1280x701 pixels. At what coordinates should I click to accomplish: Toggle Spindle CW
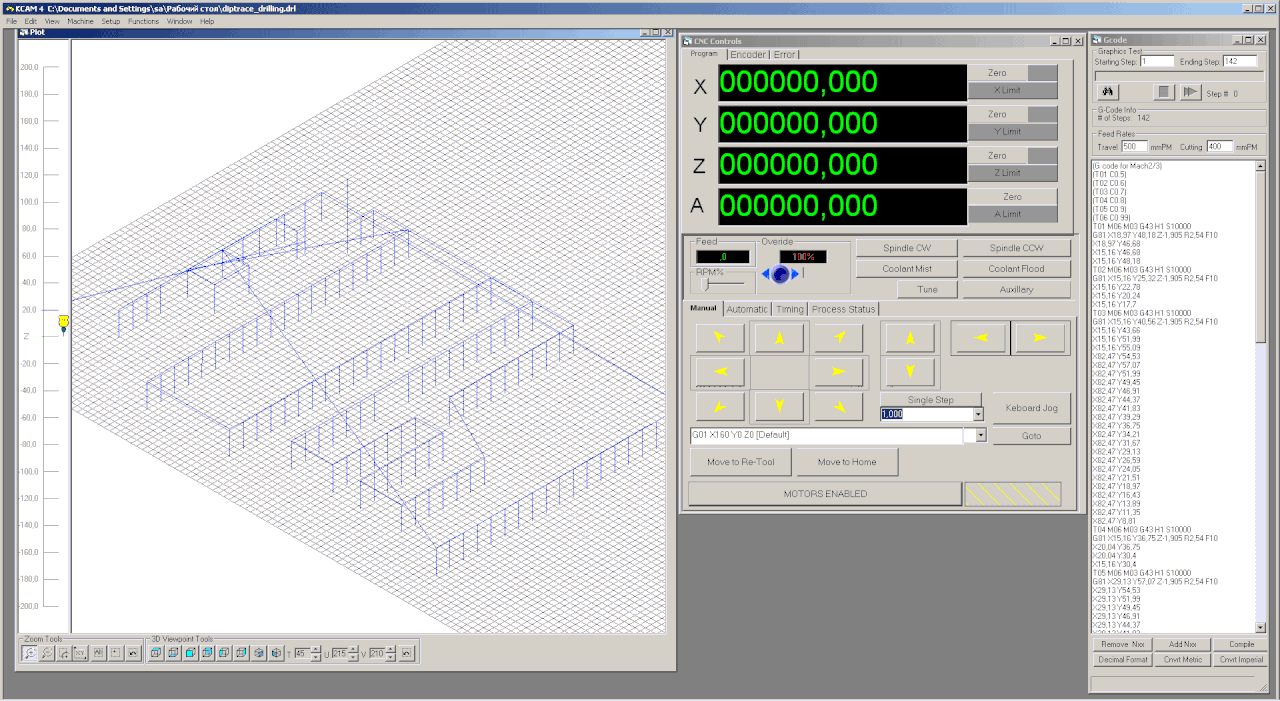(x=907, y=248)
